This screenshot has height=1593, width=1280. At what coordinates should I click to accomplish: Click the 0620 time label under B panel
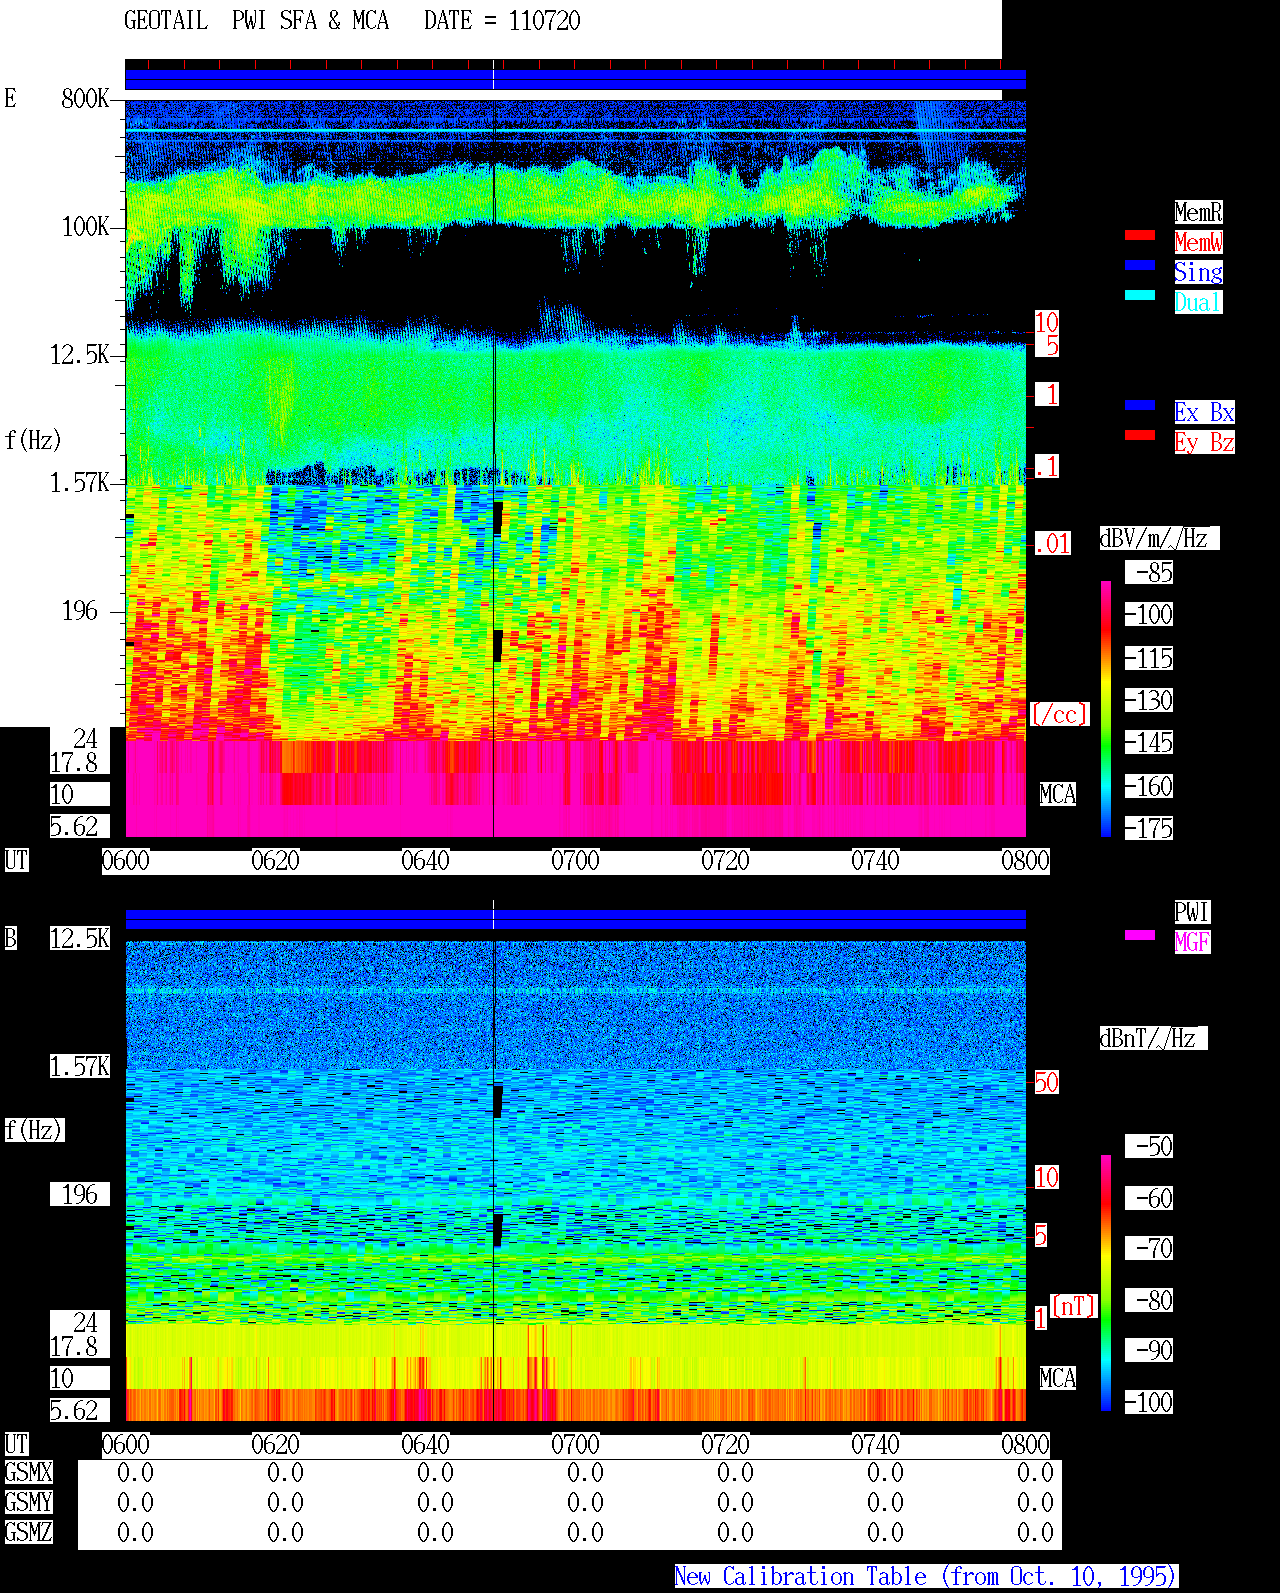click(275, 1445)
